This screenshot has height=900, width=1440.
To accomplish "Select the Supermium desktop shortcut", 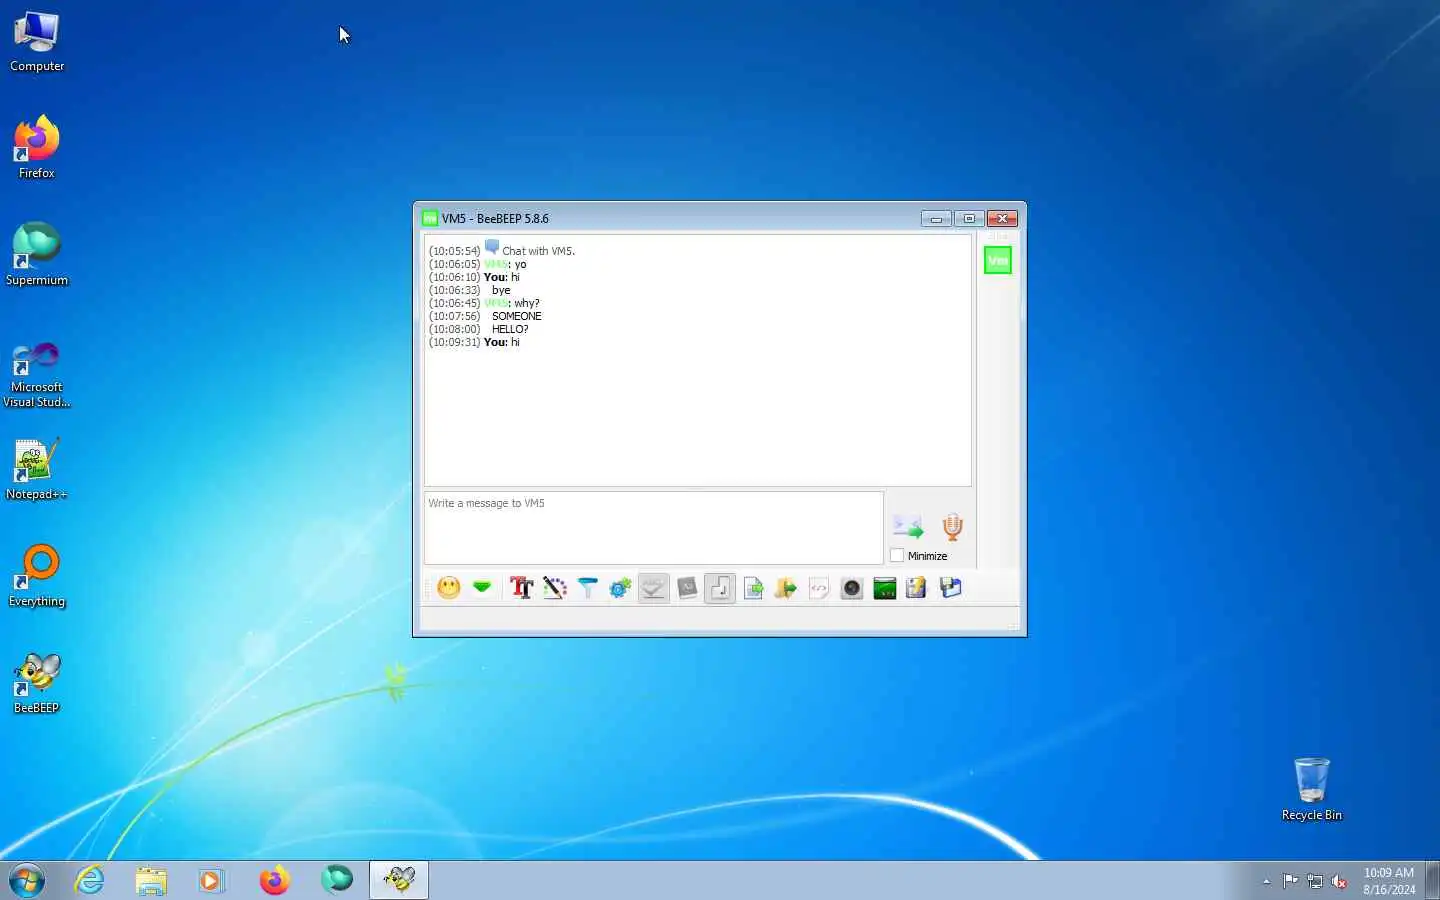I will (x=37, y=255).
